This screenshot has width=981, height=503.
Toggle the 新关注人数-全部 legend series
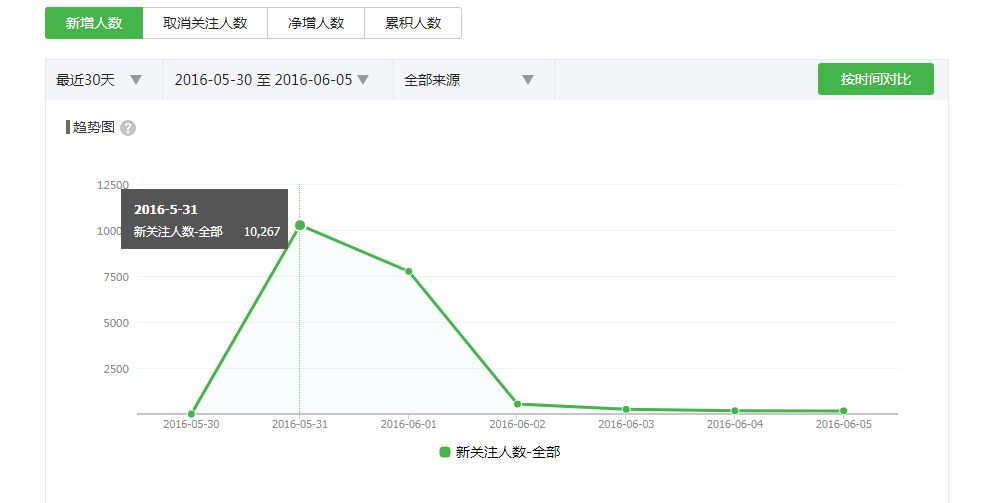coord(507,452)
